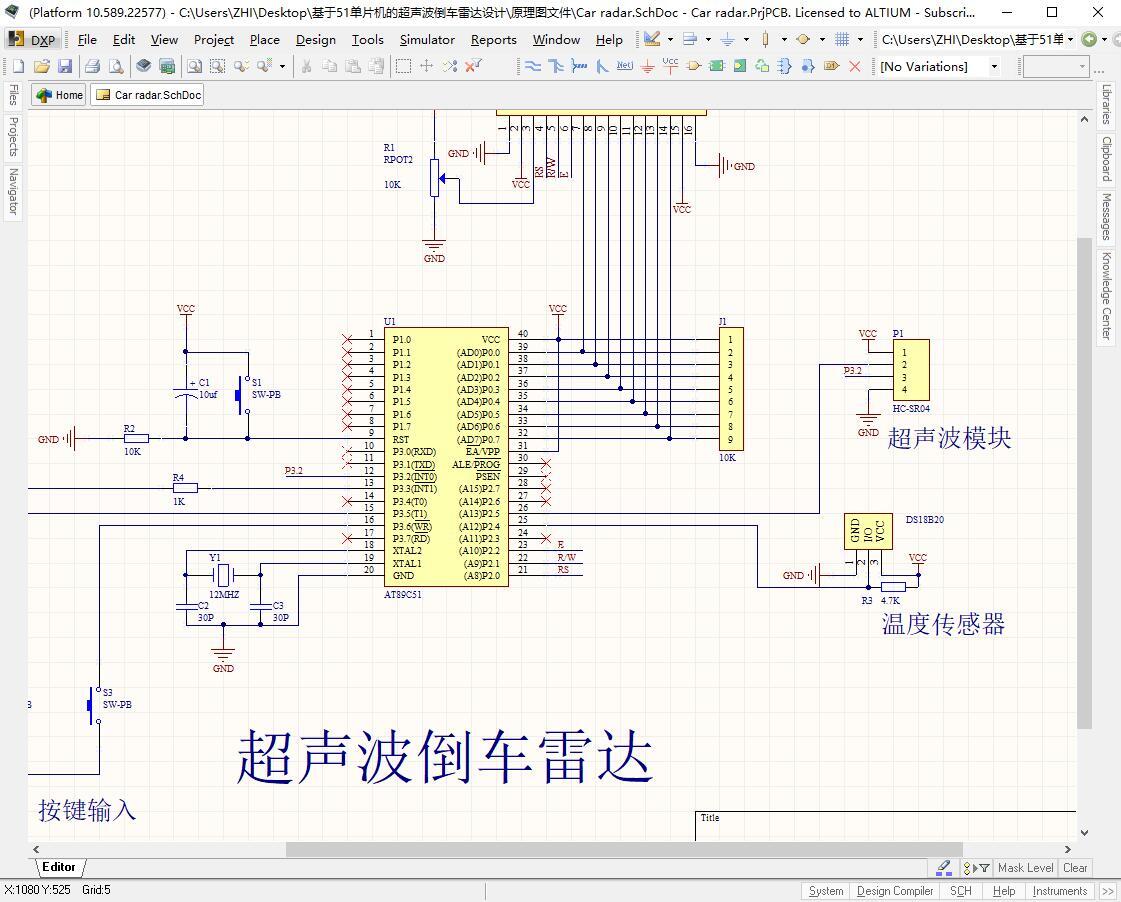This screenshot has height=902, width=1121.
Task: Switch to the Car radar.SchDoc tab
Action: coord(148,95)
